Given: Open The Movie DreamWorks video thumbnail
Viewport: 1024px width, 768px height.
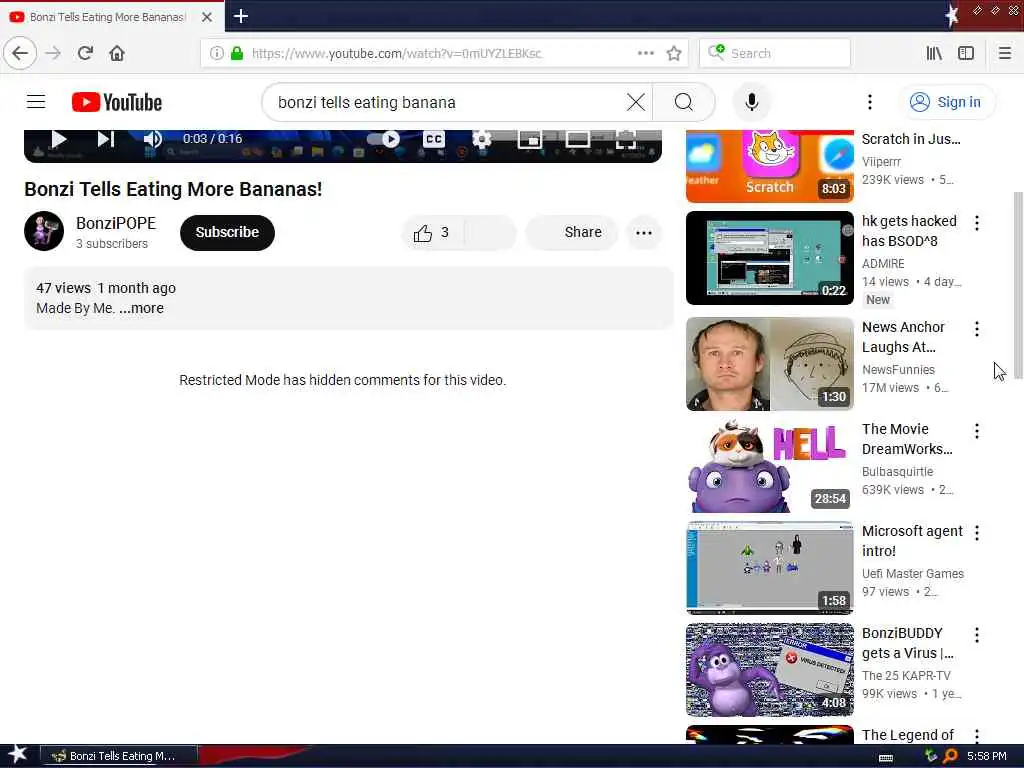Looking at the screenshot, I should point(770,466).
